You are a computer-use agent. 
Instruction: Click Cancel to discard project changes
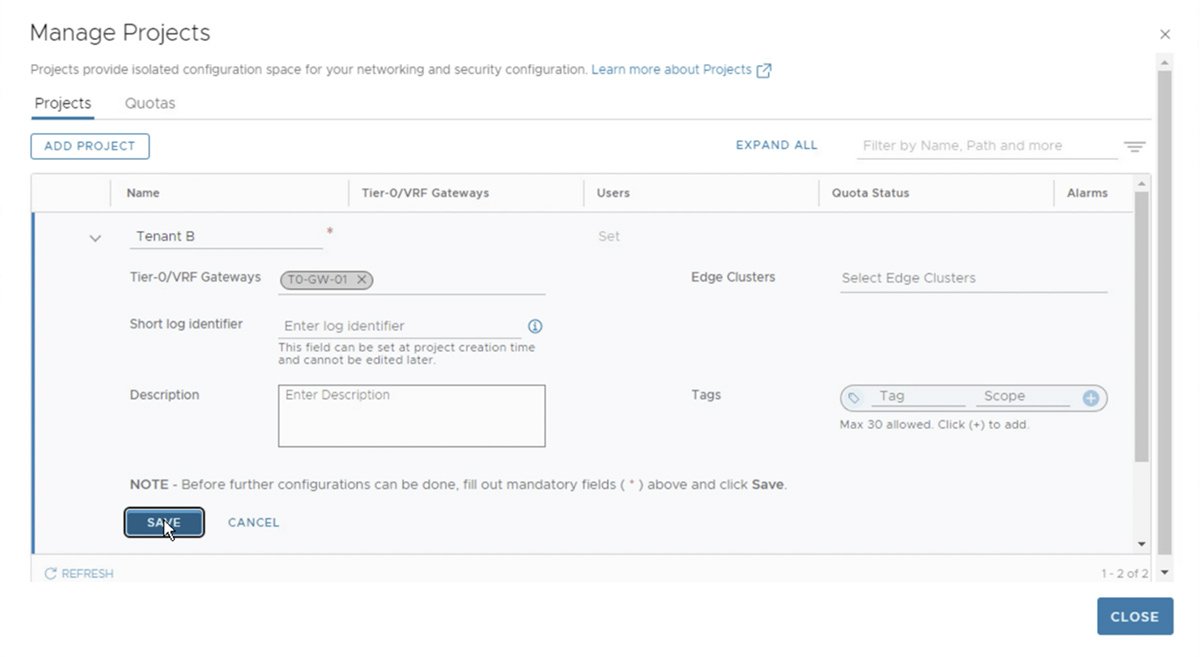click(x=253, y=523)
